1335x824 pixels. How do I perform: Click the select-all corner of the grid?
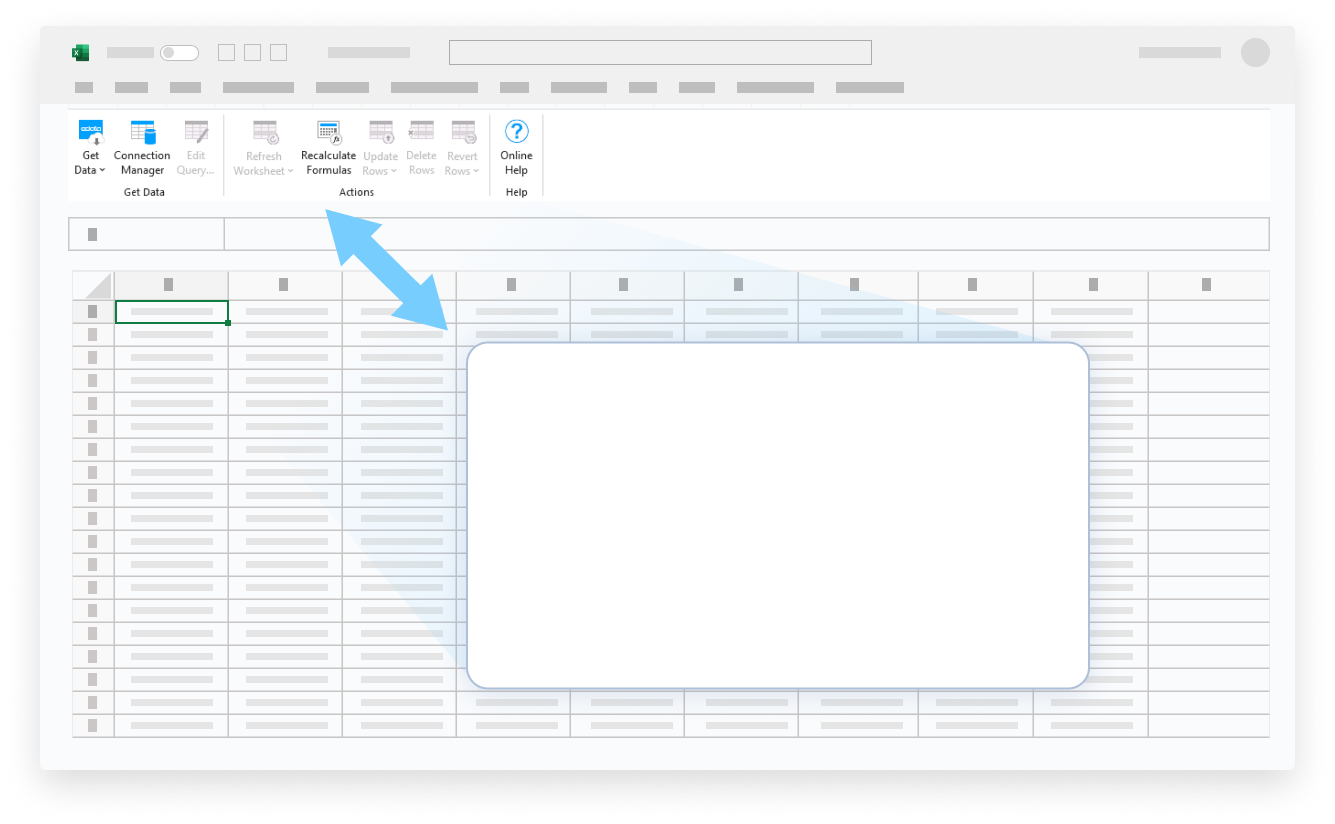tap(93, 285)
